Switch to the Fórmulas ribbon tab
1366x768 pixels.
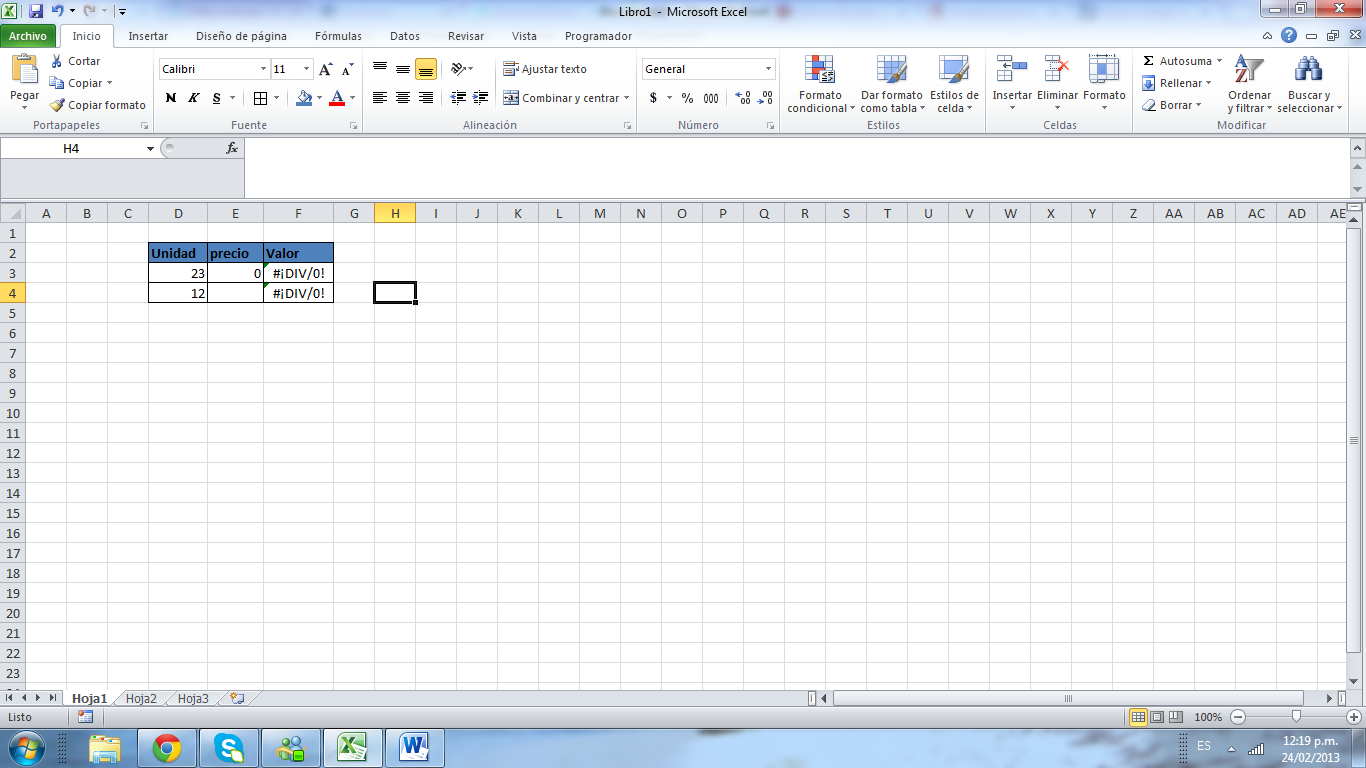click(x=338, y=36)
